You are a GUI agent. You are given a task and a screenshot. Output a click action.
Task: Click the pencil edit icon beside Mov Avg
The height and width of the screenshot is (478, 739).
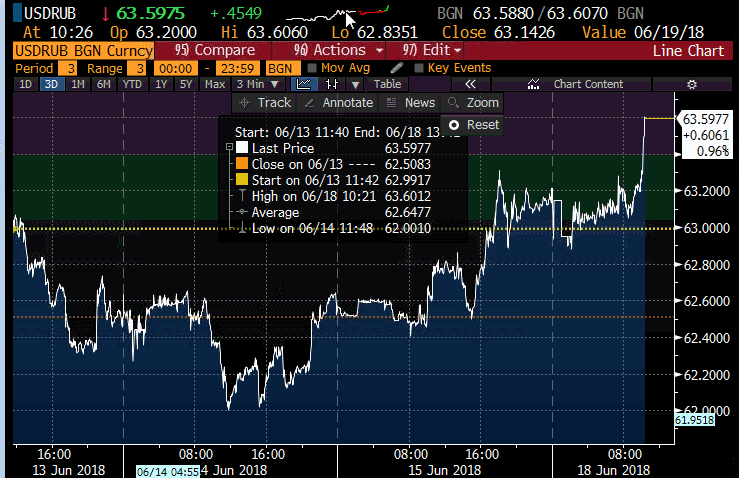397,68
